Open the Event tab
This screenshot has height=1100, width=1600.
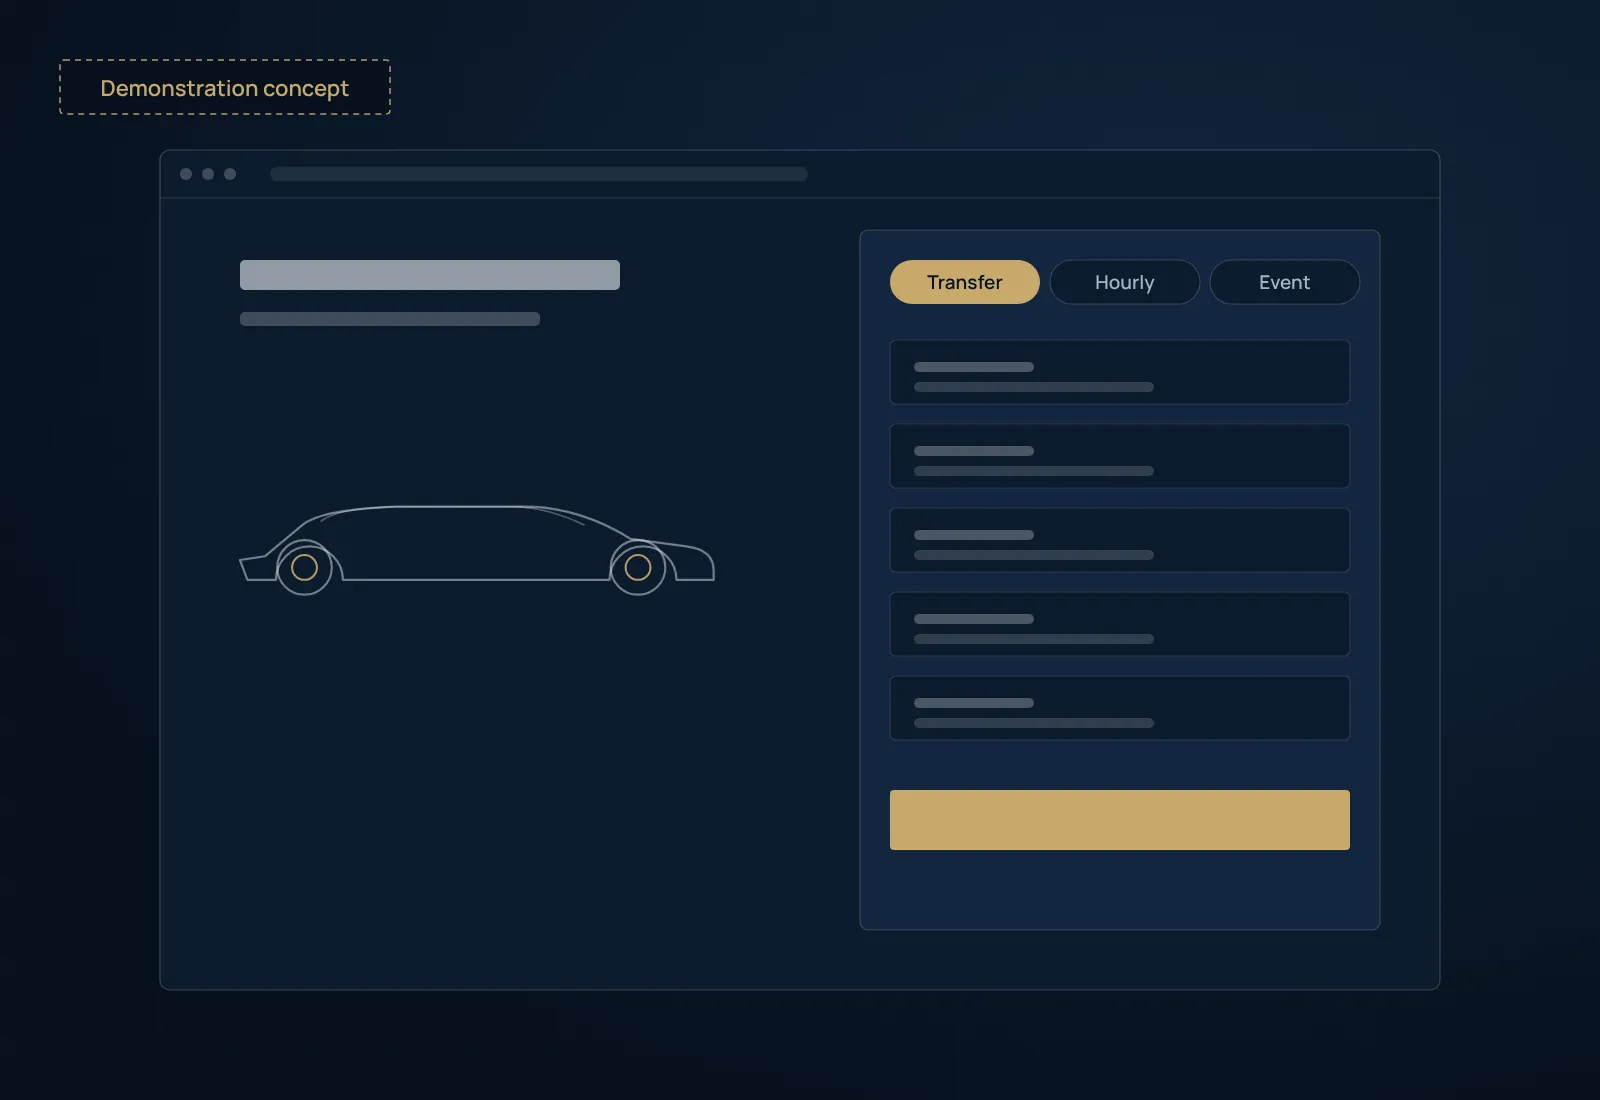coord(1284,282)
